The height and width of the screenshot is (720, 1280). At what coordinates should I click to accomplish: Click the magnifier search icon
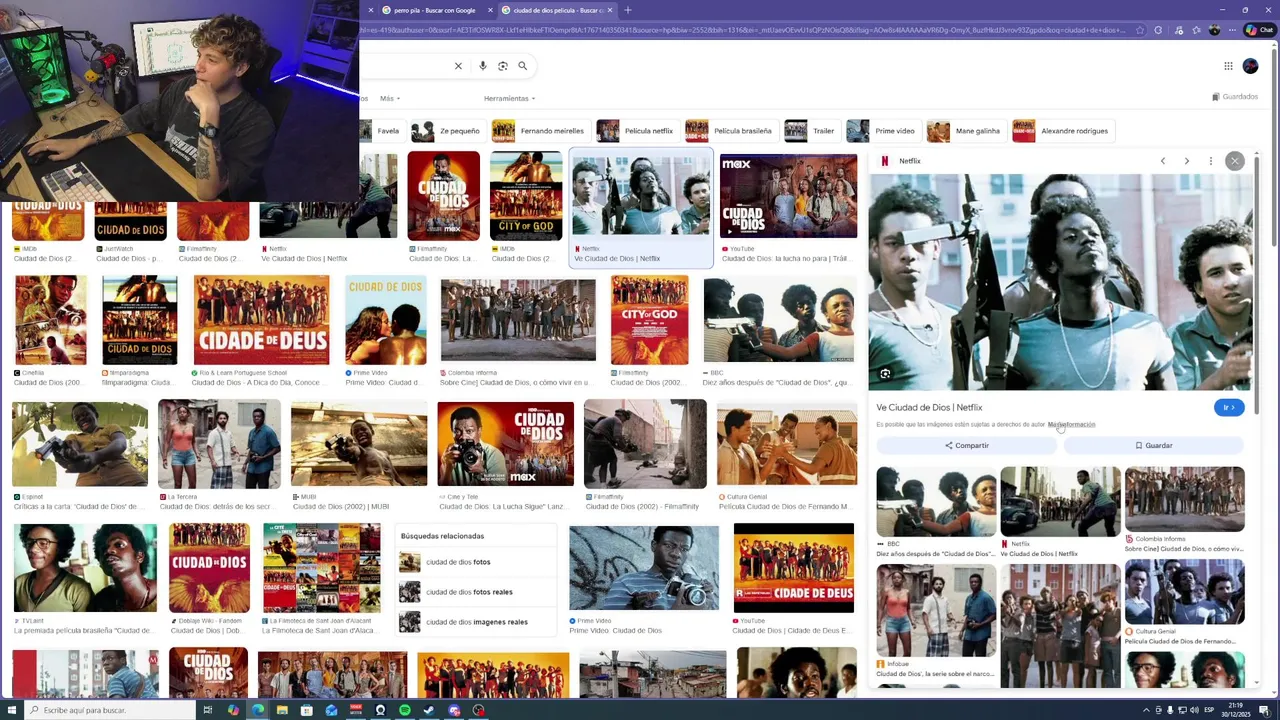coord(522,66)
